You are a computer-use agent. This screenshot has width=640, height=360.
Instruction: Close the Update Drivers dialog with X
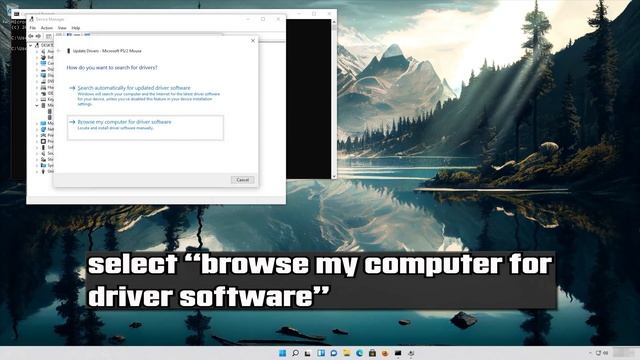tap(253, 41)
